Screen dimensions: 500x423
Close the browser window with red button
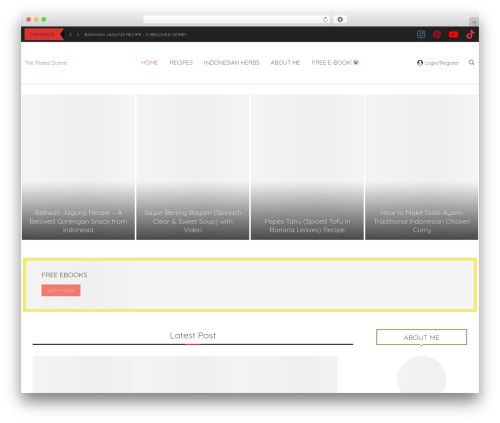point(29,19)
